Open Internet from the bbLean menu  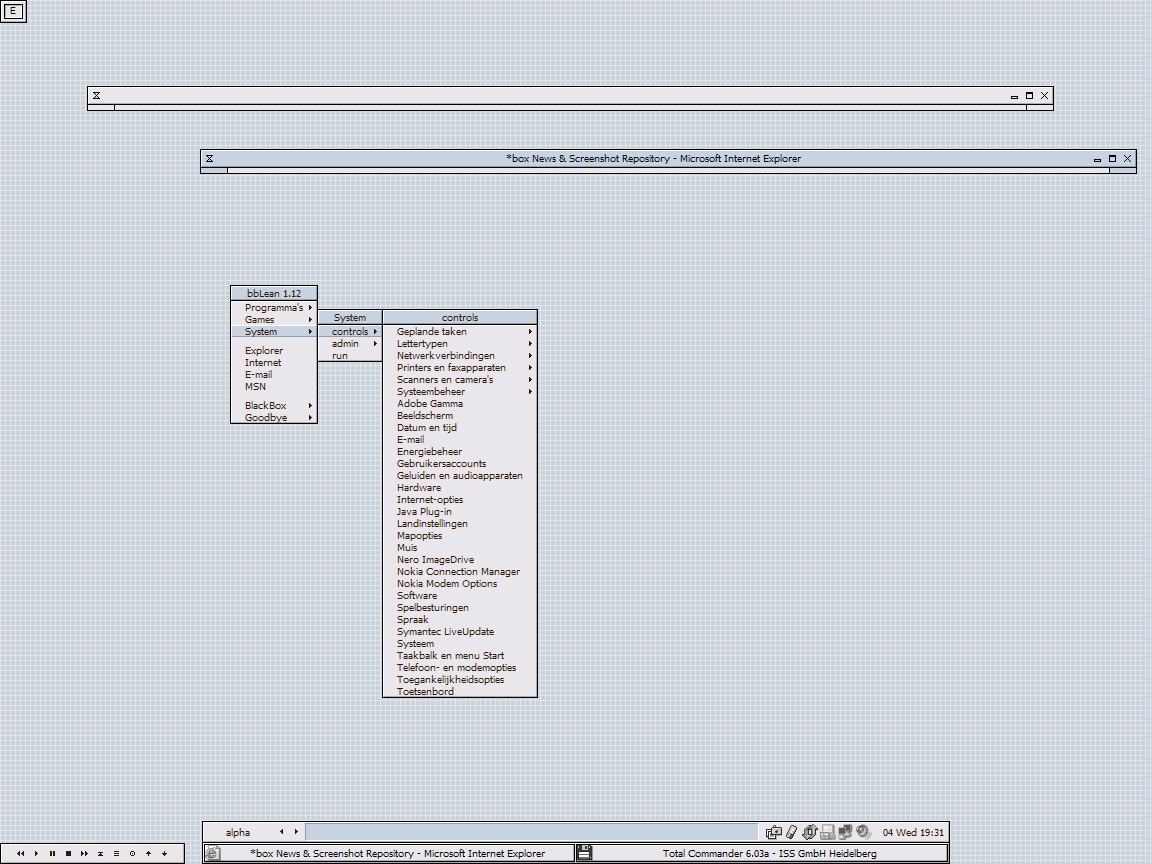(274, 362)
